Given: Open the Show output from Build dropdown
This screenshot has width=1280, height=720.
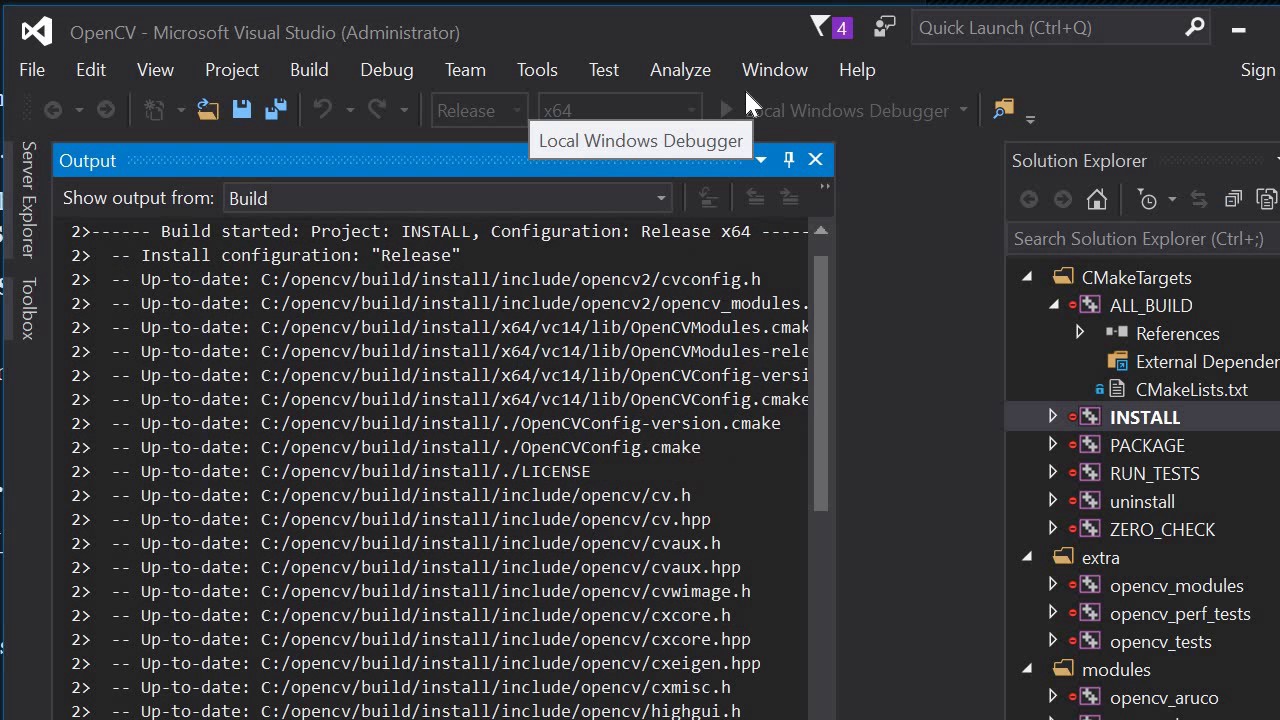Looking at the screenshot, I should pos(448,198).
